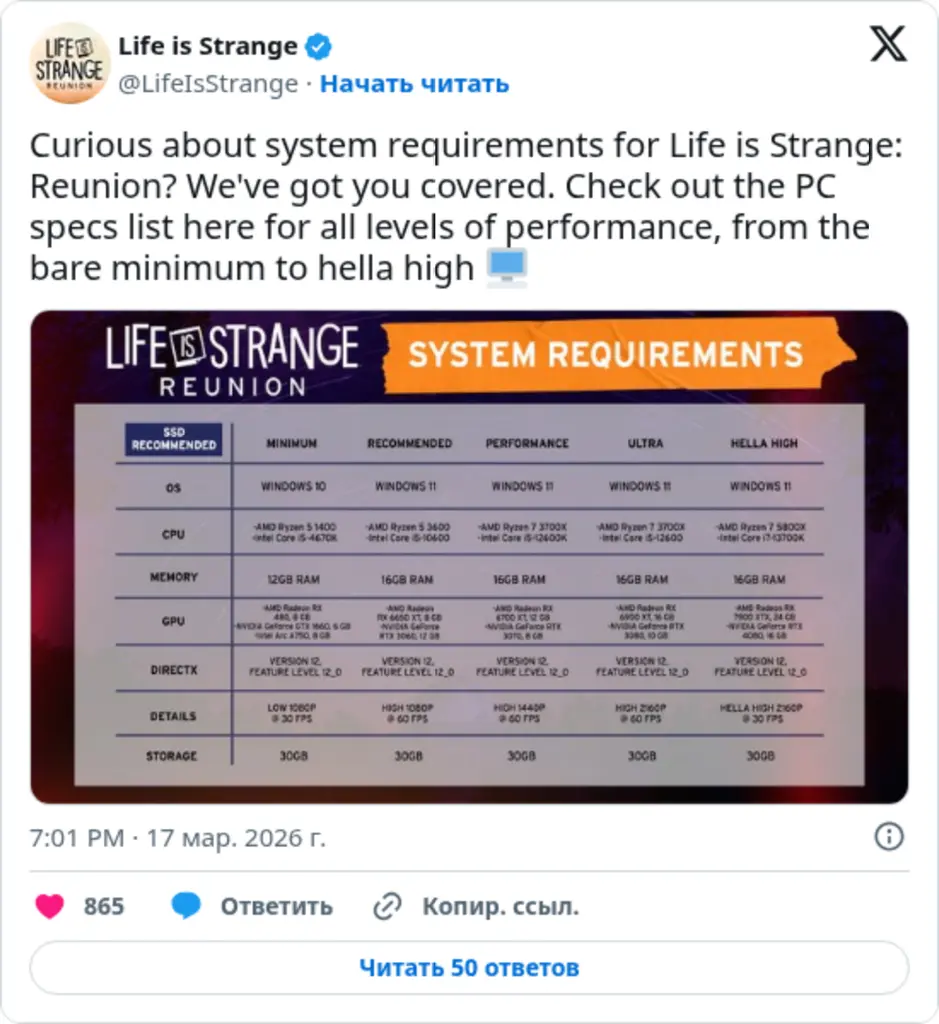The image size is (939, 1024).
Task: Expand replies via 'Читать 50 ответов'
Action: (469, 967)
